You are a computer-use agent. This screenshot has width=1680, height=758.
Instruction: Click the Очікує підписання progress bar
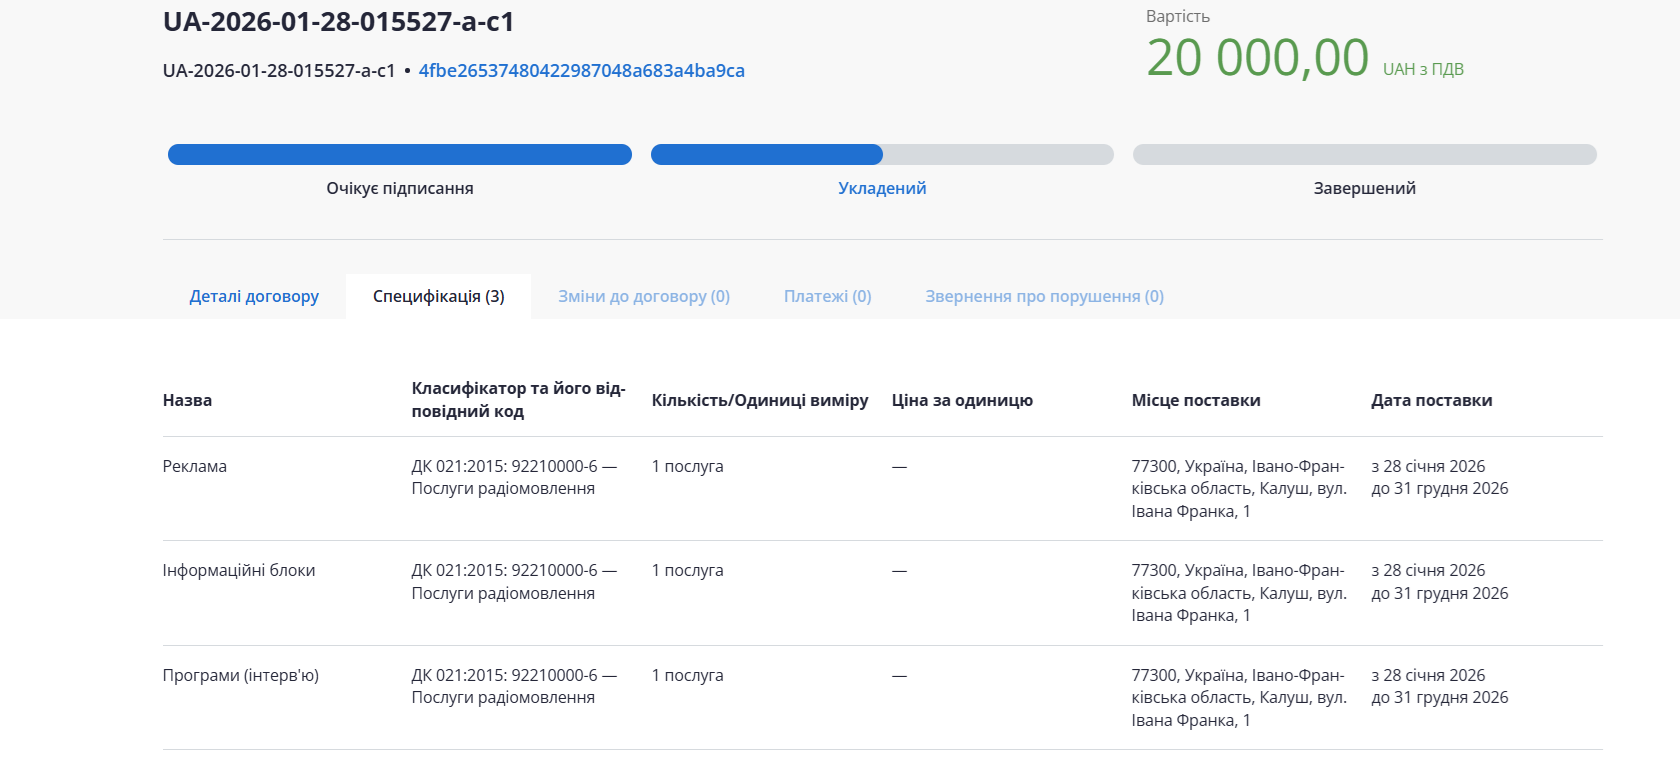pos(399,154)
